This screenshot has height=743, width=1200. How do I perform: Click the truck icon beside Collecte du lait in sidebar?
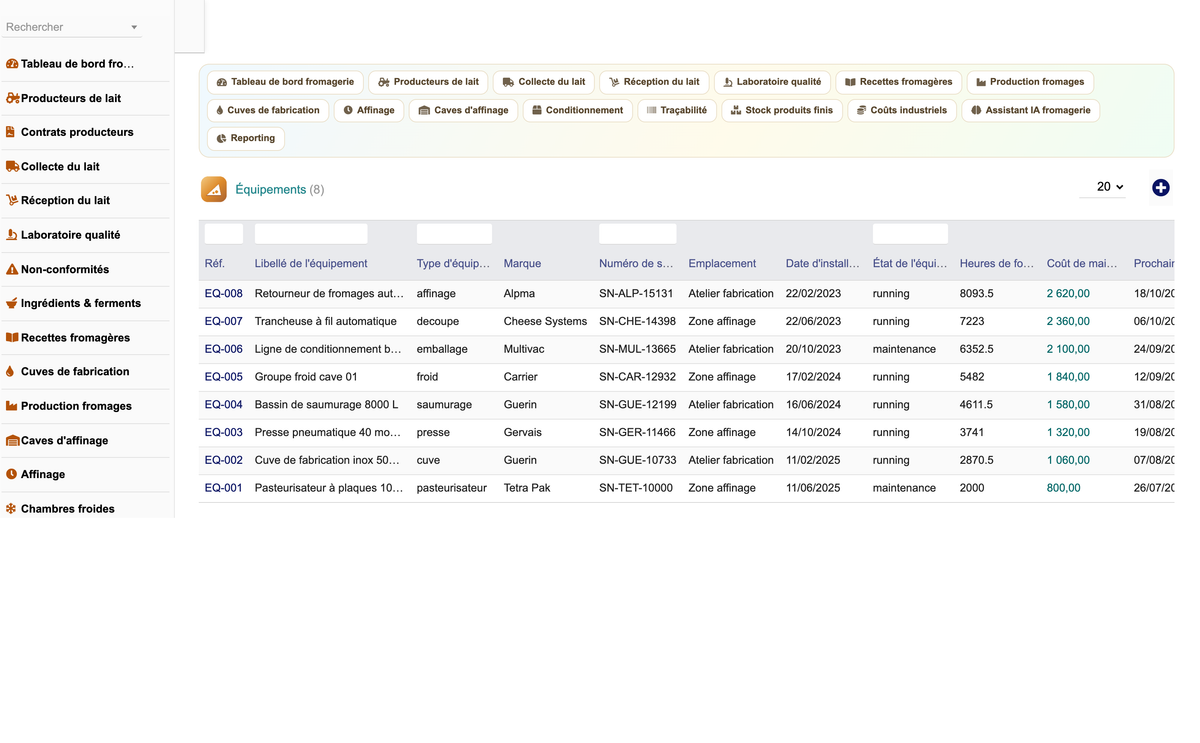[x=12, y=167]
